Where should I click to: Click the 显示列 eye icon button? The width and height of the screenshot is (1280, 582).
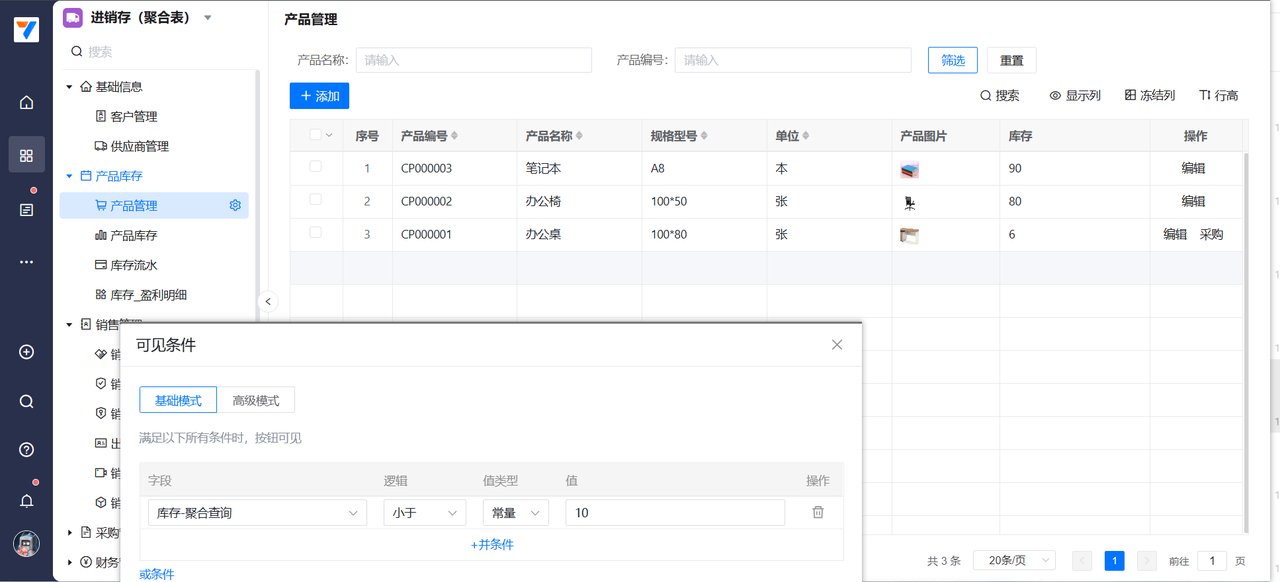(x=1075, y=96)
